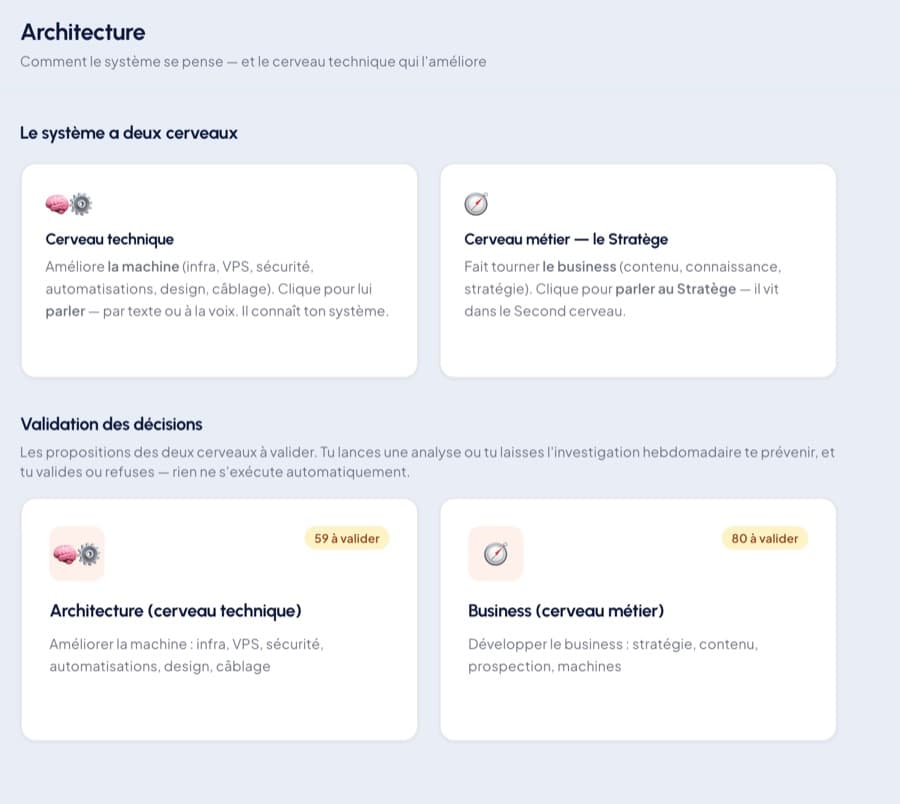Viewport: 900px width, 804px height.
Task: Click the '80 à valider' badge
Action: coord(765,538)
